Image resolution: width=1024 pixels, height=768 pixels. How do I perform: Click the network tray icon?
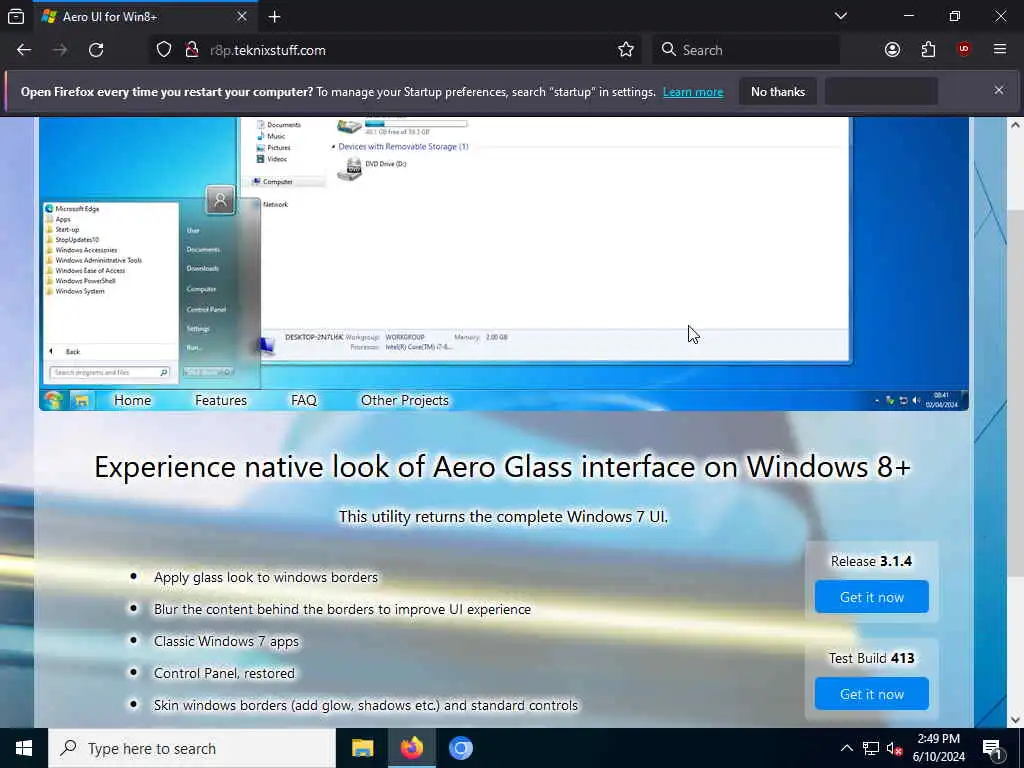point(871,748)
